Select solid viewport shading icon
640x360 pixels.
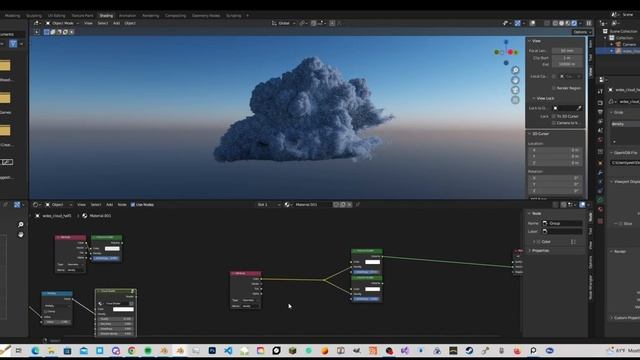pyautogui.click(x=562, y=23)
